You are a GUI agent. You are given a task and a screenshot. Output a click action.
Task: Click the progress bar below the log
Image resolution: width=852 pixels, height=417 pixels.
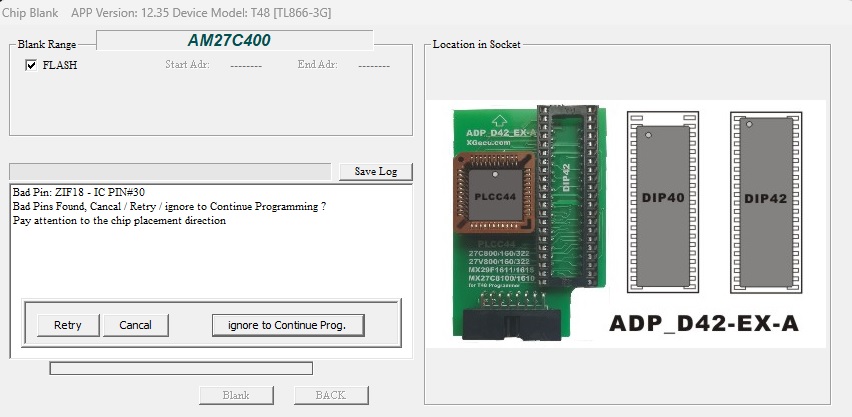pyautogui.click(x=181, y=368)
